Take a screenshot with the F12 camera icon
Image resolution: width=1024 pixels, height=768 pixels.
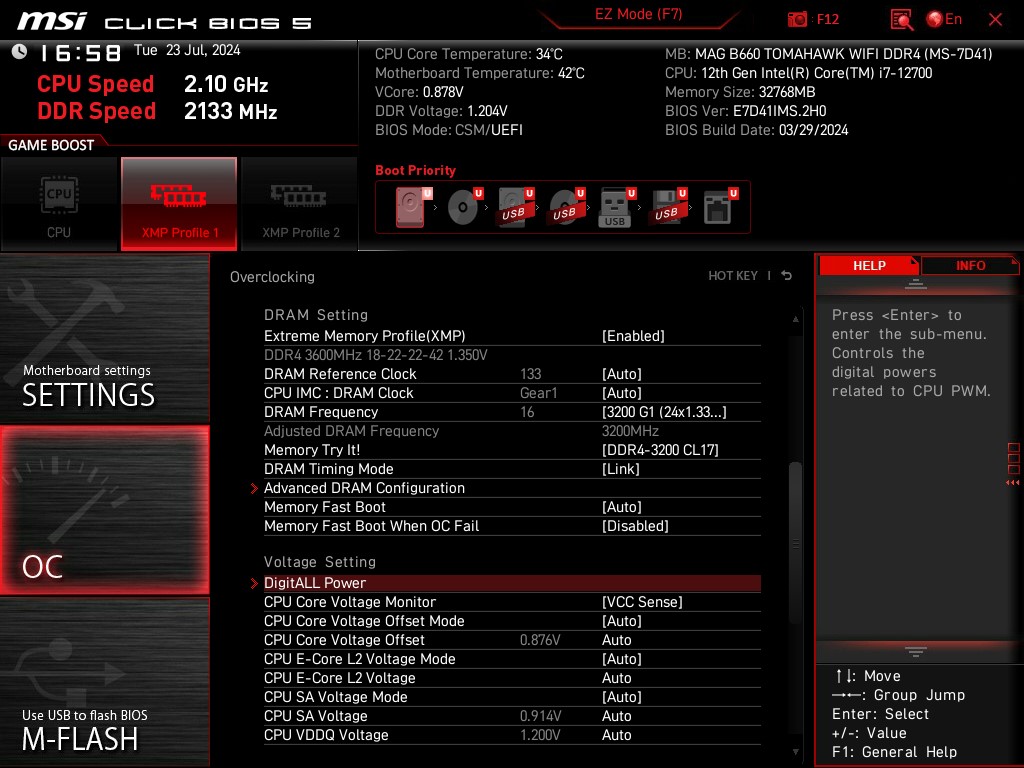pos(797,19)
